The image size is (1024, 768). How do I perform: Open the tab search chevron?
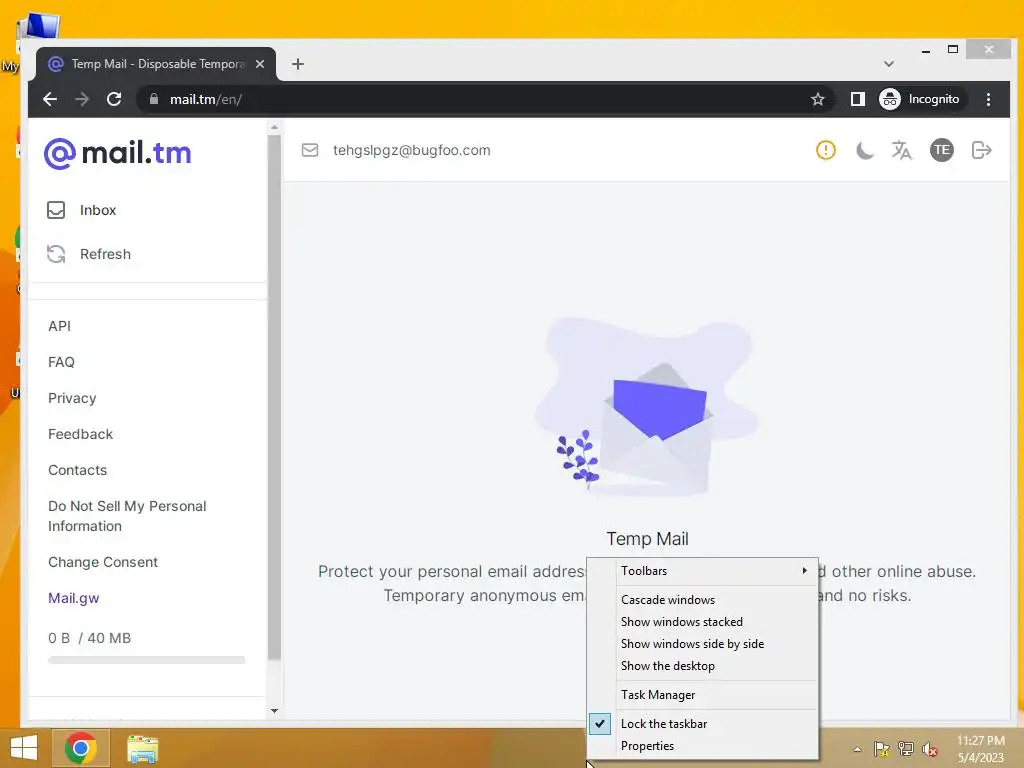(x=889, y=64)
